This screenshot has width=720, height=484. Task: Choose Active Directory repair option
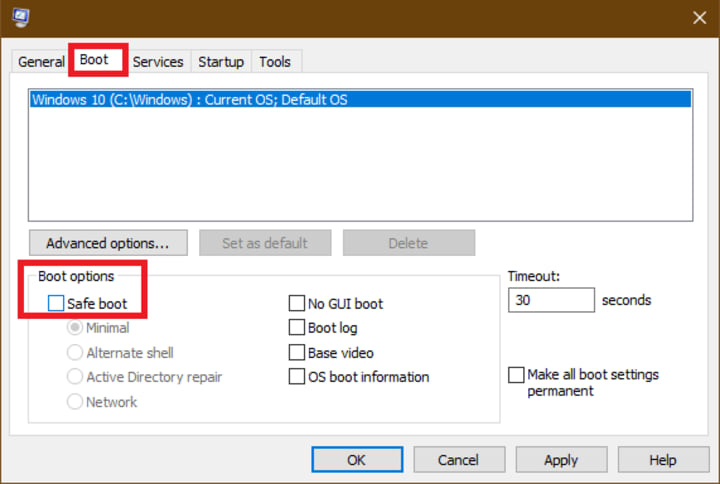tap(75, 377)
